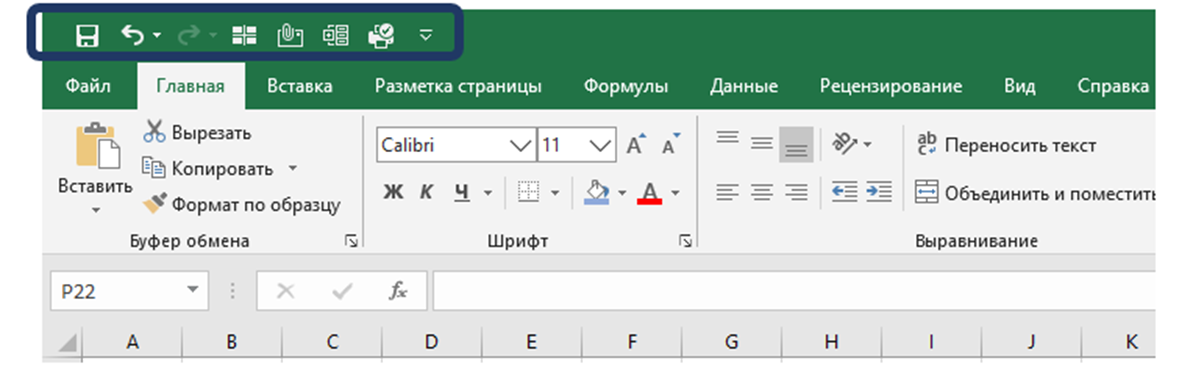Click the fx insert function icon
1179x372 pixels.
click(398, 291)
